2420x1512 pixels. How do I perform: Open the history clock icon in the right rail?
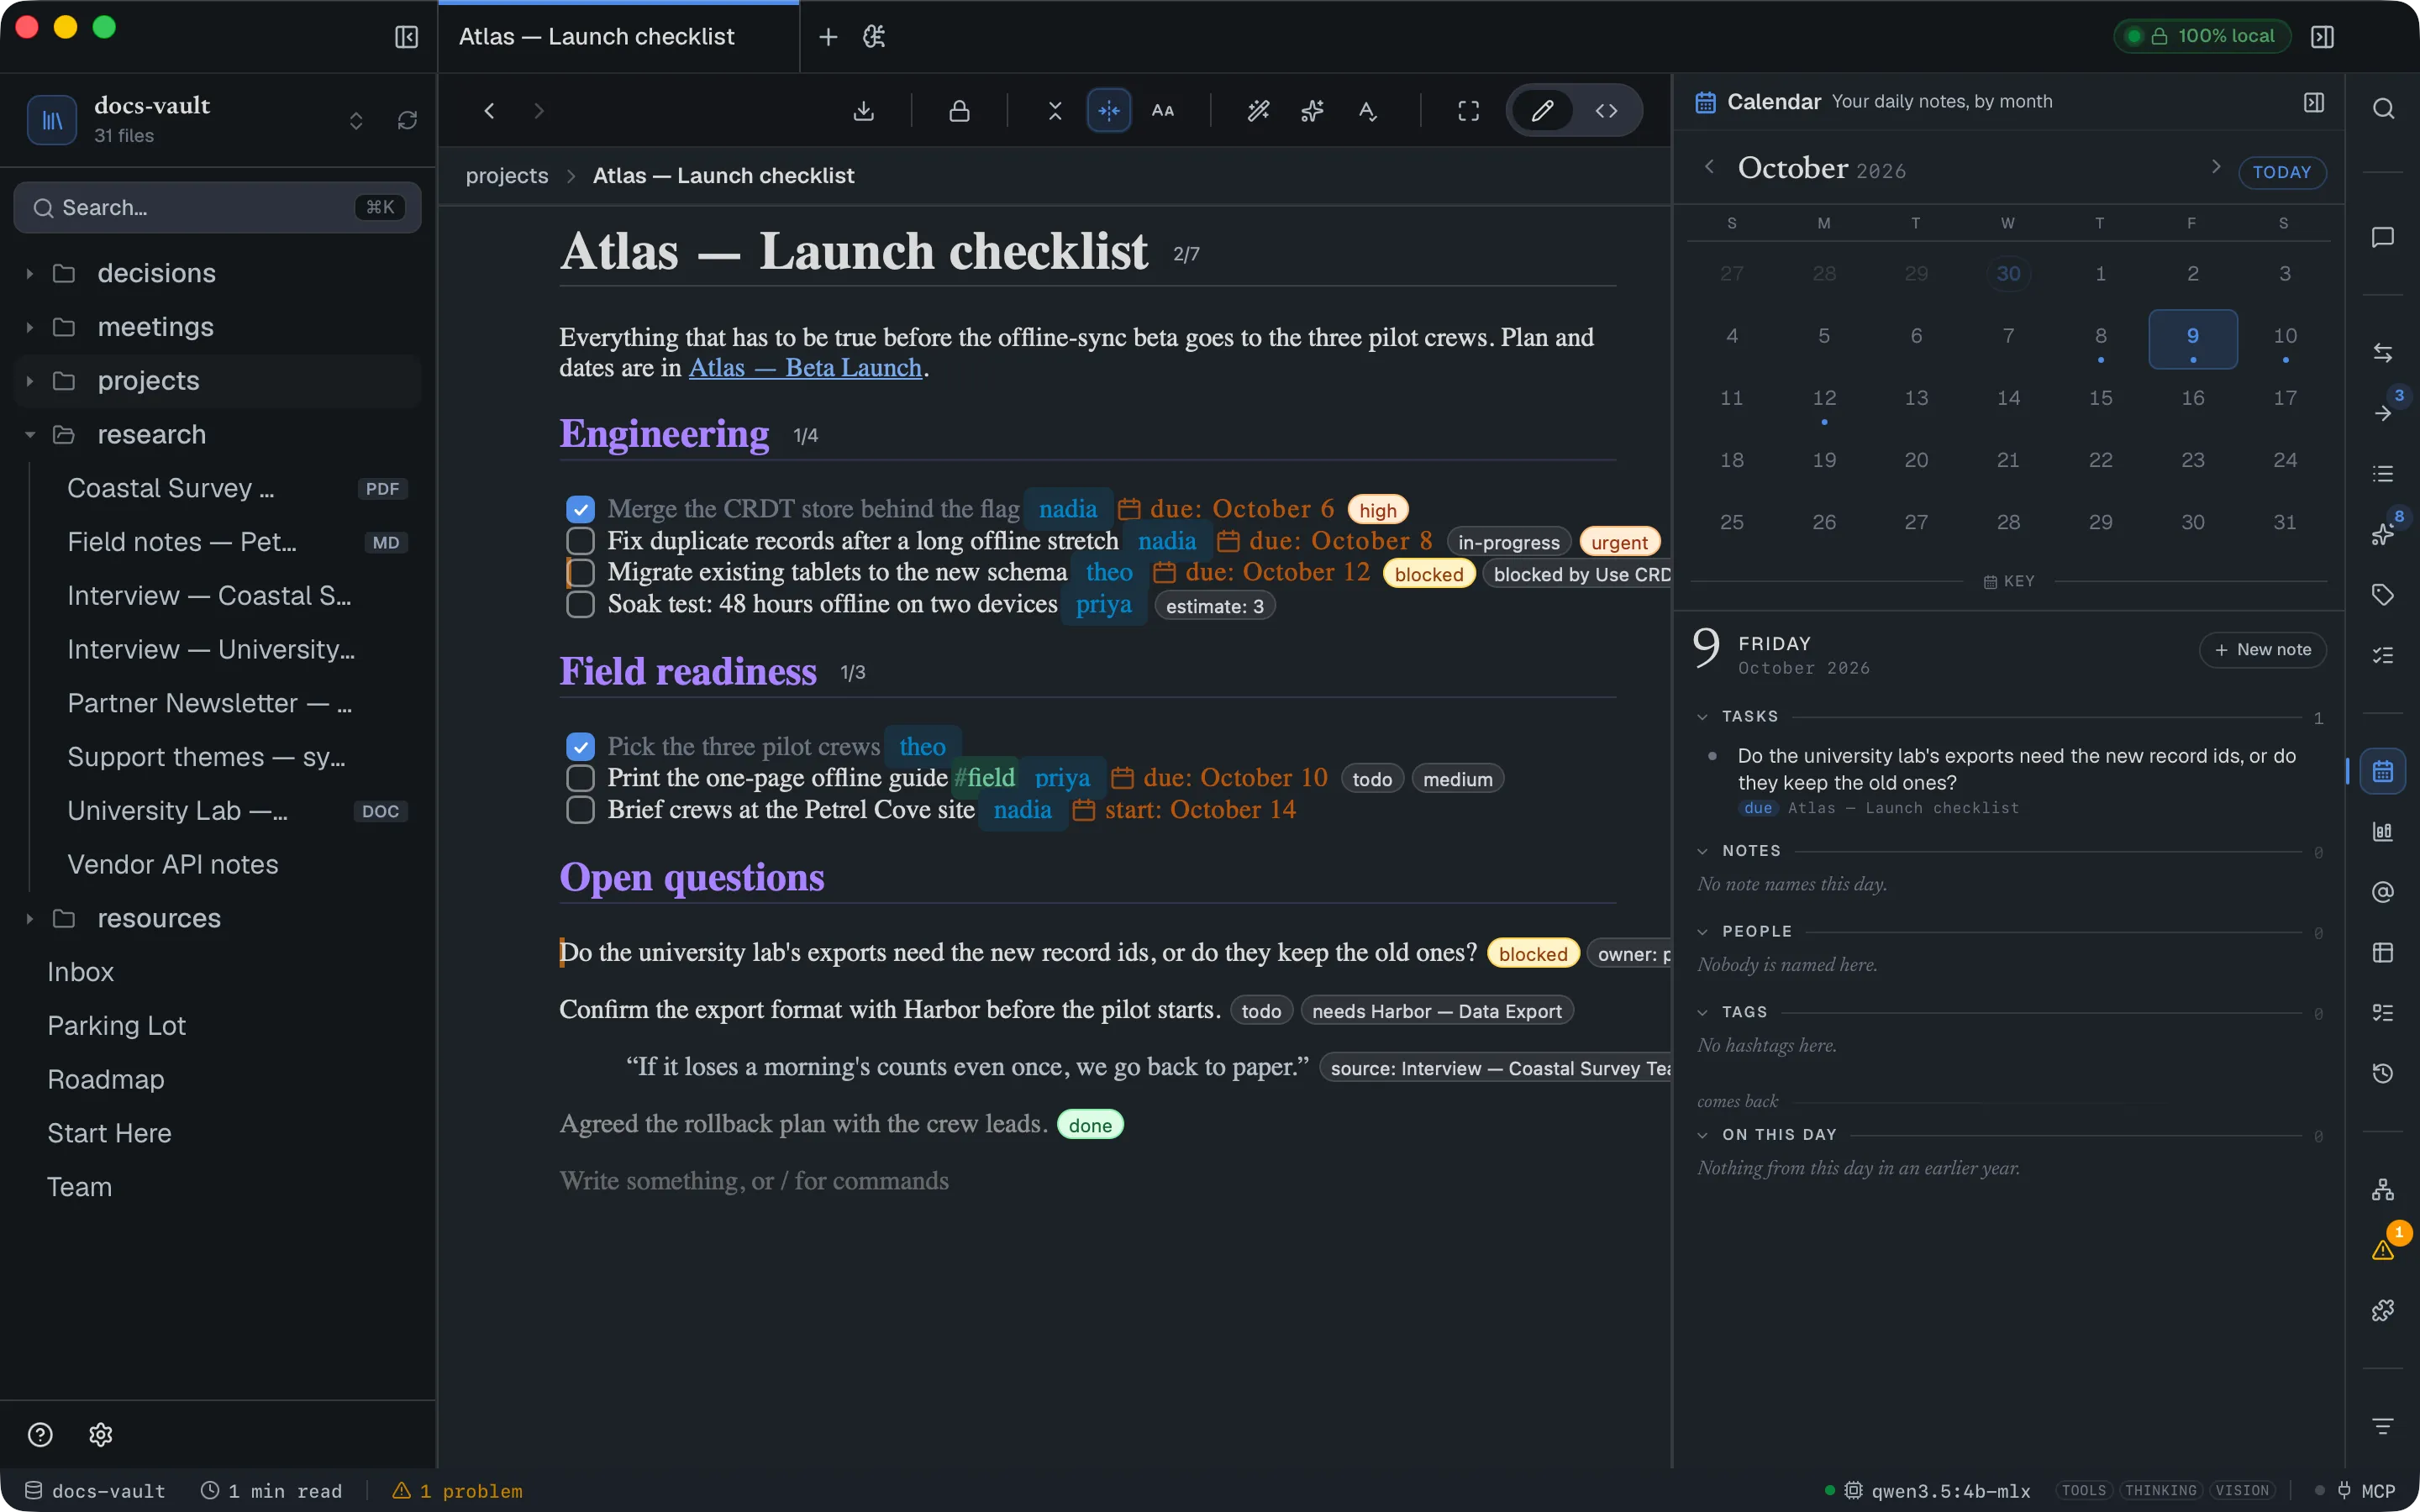click(x=2383, y=1073)
